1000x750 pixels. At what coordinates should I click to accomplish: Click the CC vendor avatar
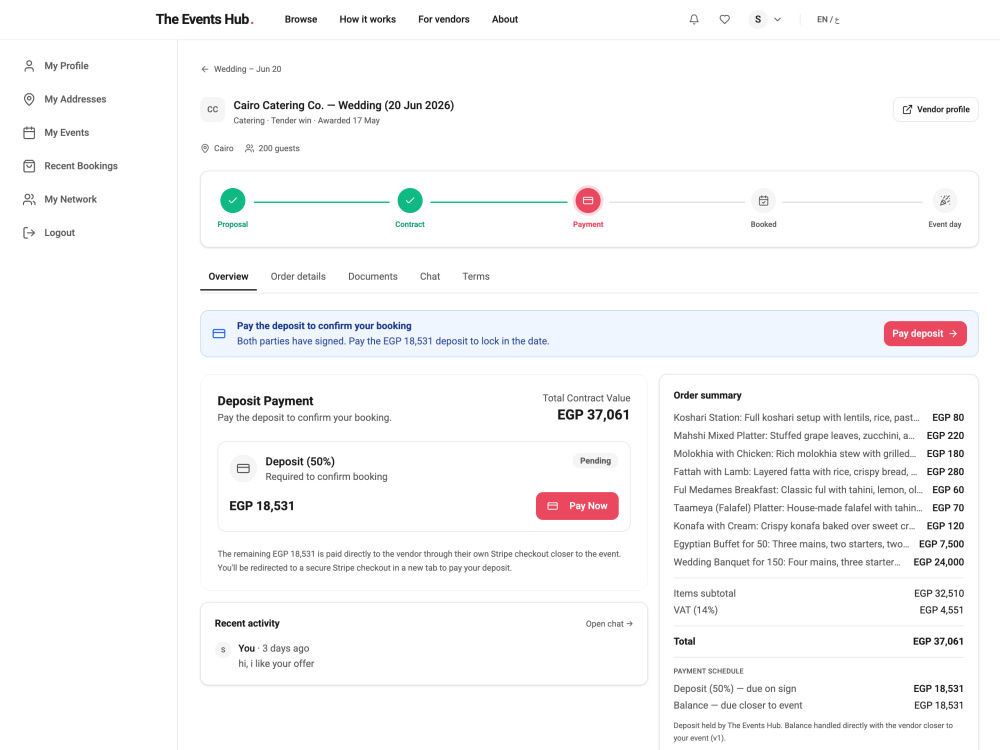(212, 110)
